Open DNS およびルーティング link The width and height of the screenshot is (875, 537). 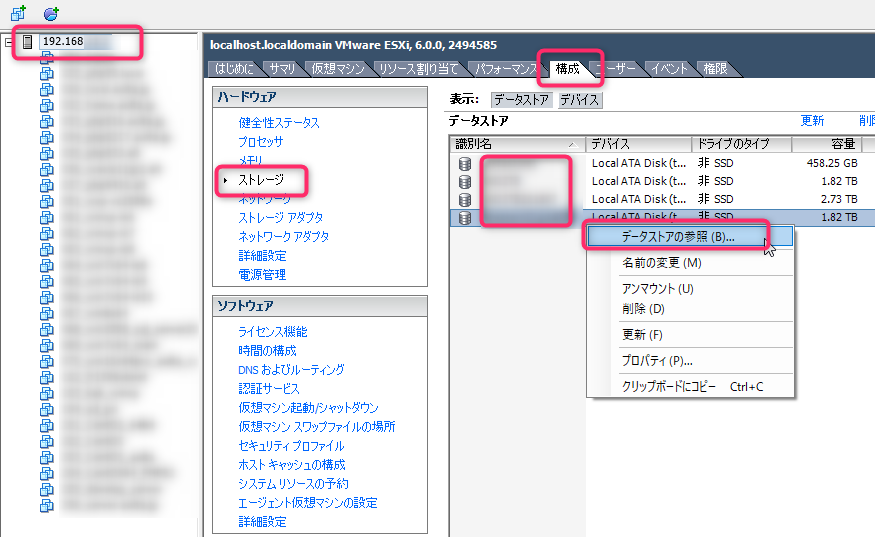coord(291,370)
